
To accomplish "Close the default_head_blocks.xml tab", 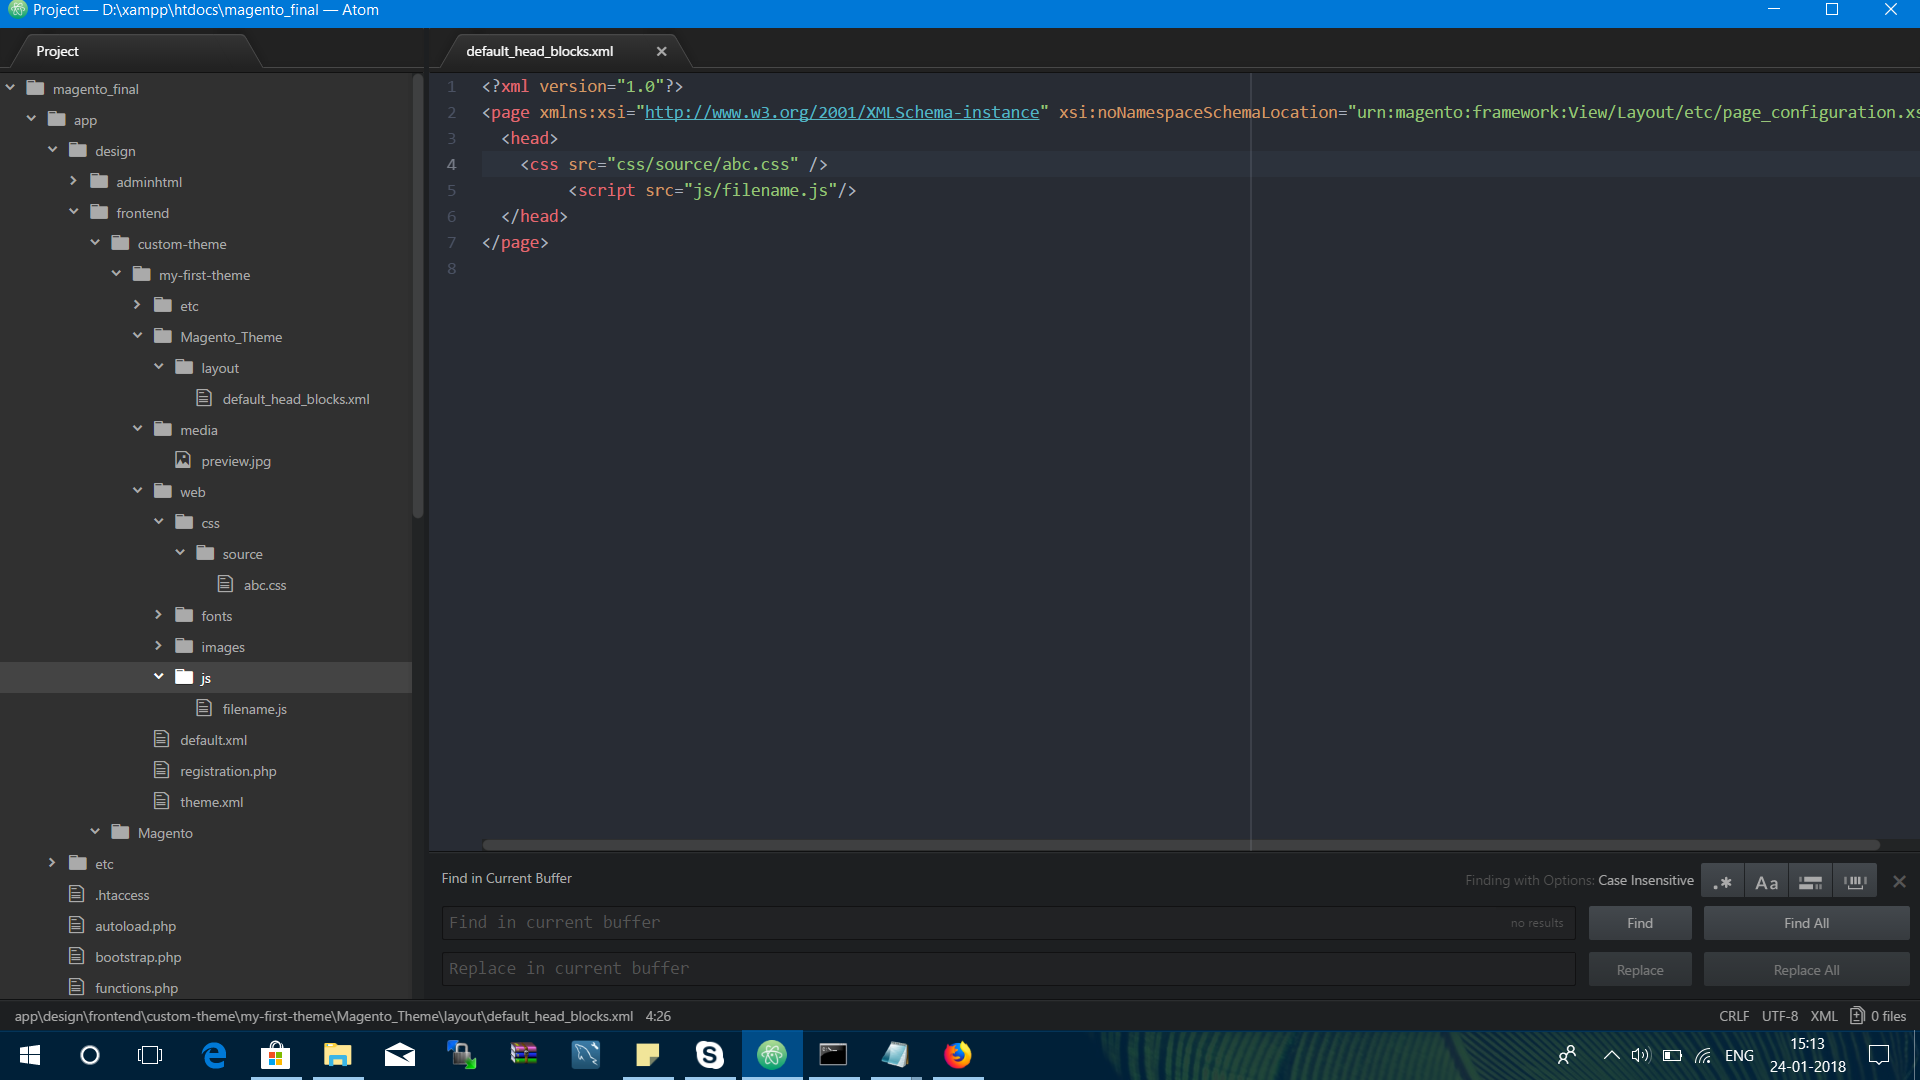I will pos(661,51).
